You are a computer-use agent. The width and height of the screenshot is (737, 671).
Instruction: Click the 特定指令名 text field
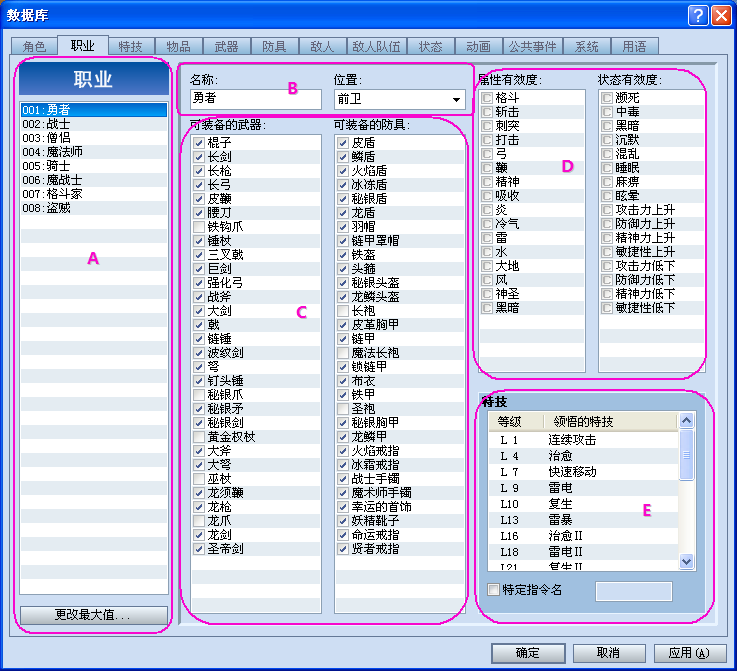634,591
